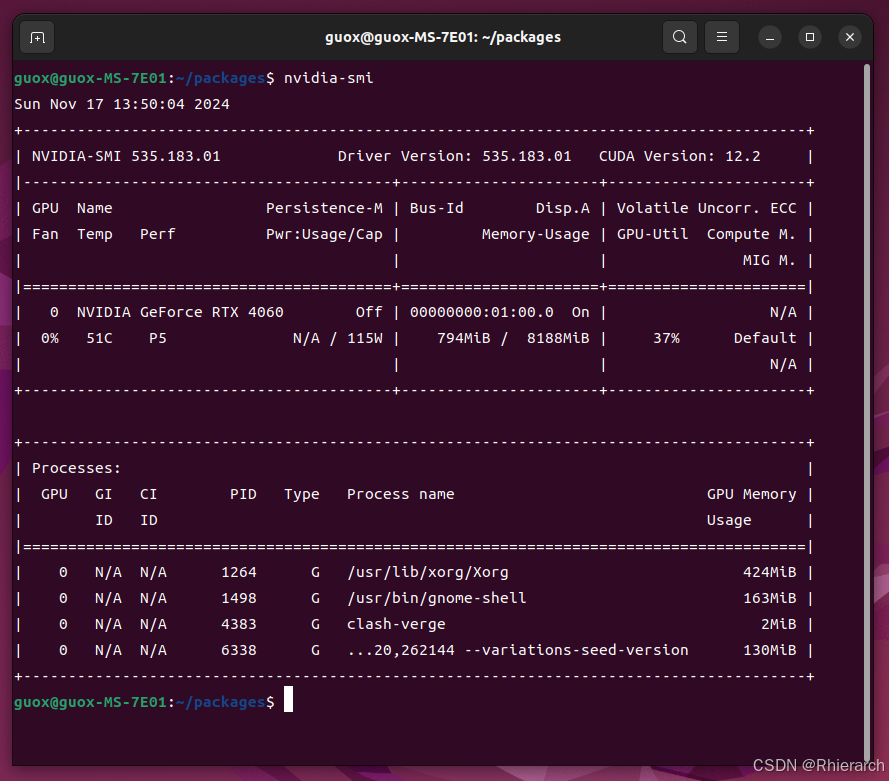Click the cursor at the bottom prompt
889x781 pixels.
289,699
